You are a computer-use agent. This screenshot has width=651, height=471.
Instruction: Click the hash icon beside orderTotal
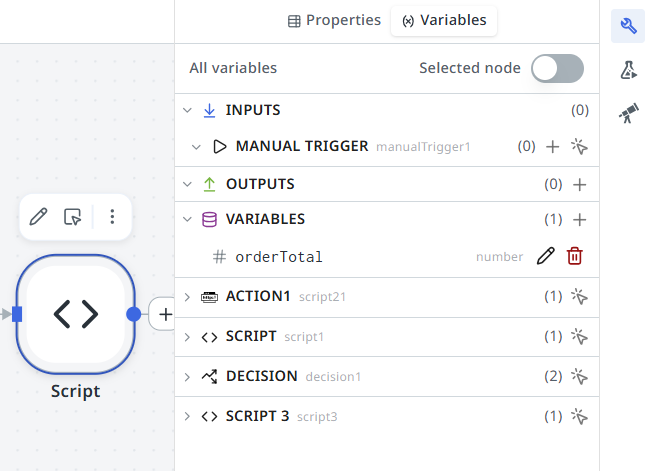coord(219,257)
